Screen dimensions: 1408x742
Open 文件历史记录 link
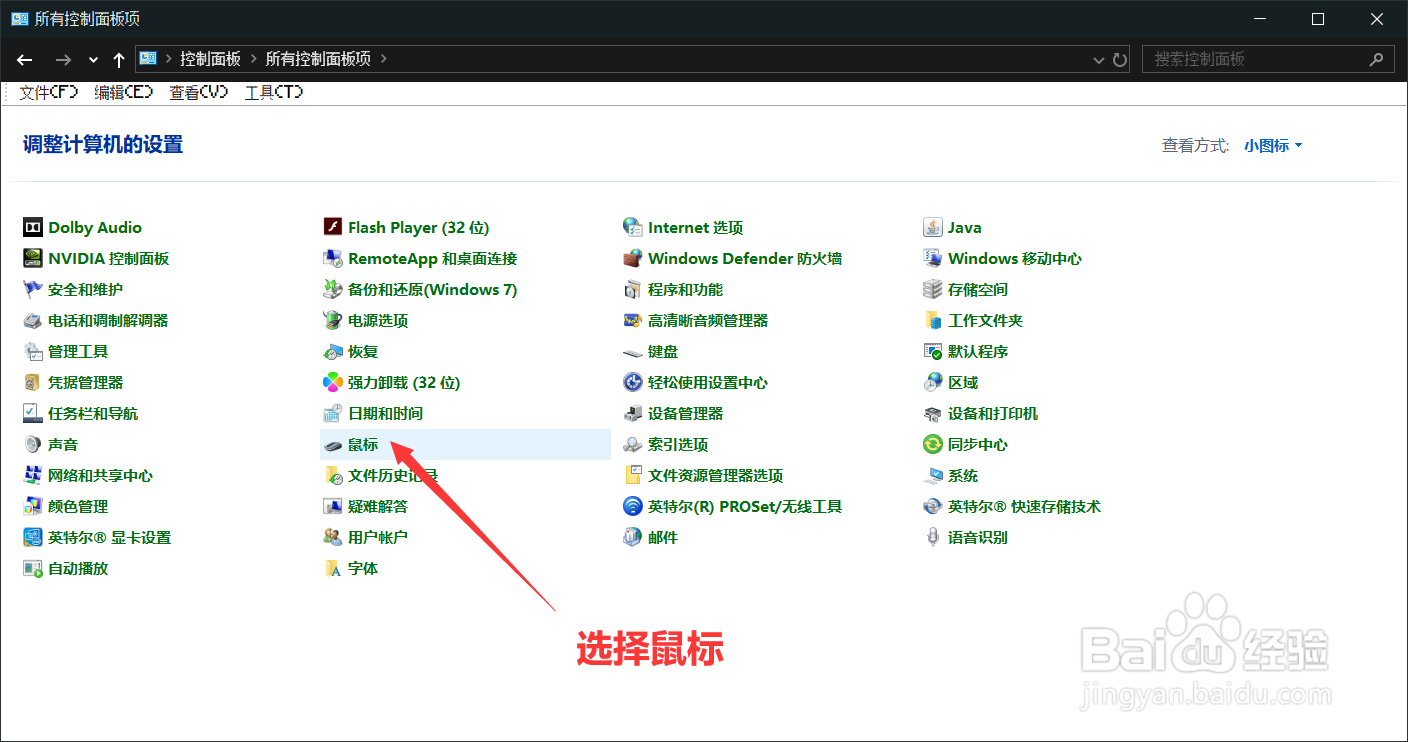(x=393, y=475)
